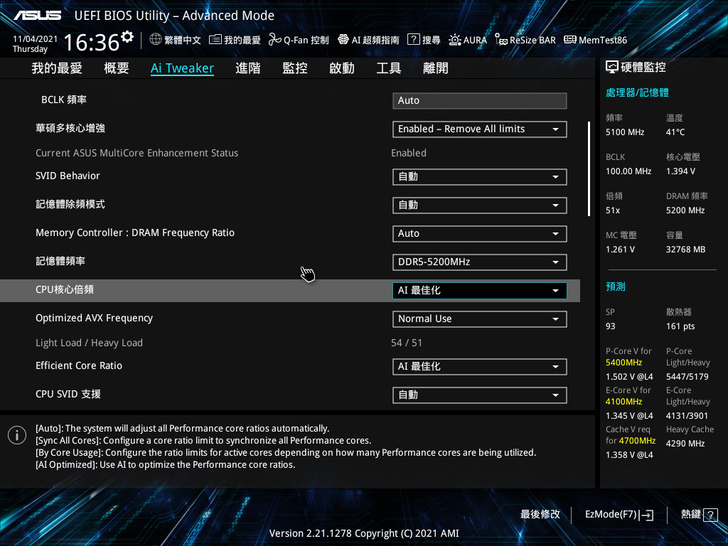Open AI overclocking guide icon
The height and width of the screenshot is (546, 728).
coord(343,39)
